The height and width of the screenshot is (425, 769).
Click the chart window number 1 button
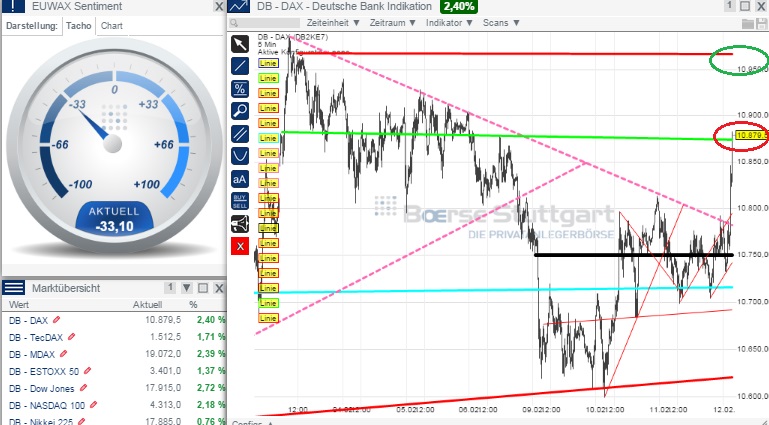[x=729, y=6]
